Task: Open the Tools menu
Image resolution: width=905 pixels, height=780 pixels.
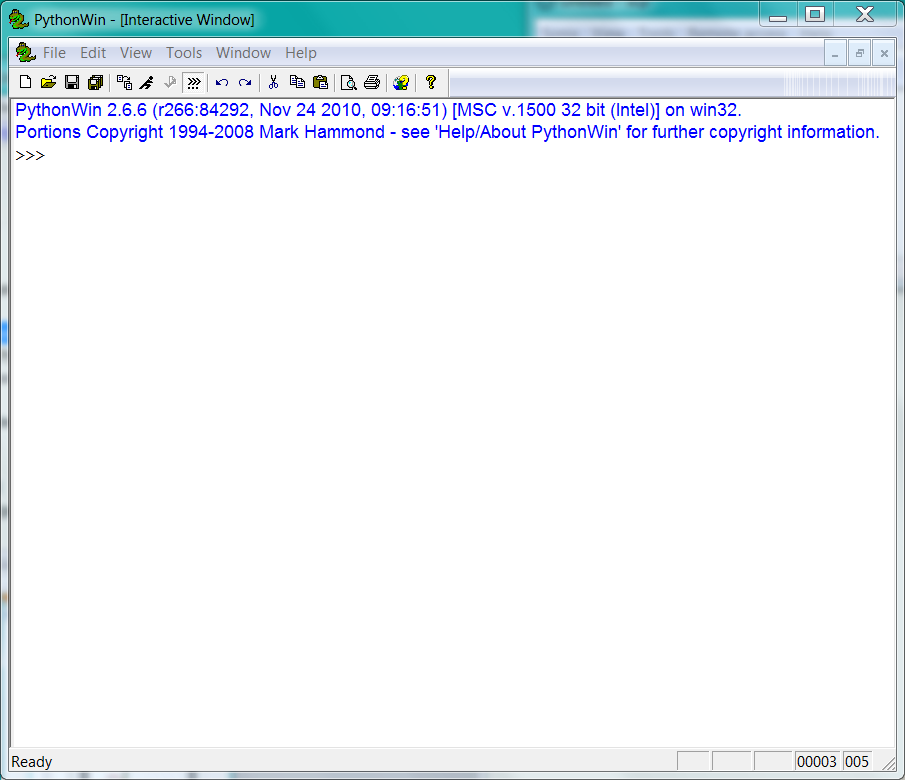Action: pos(184,53)
